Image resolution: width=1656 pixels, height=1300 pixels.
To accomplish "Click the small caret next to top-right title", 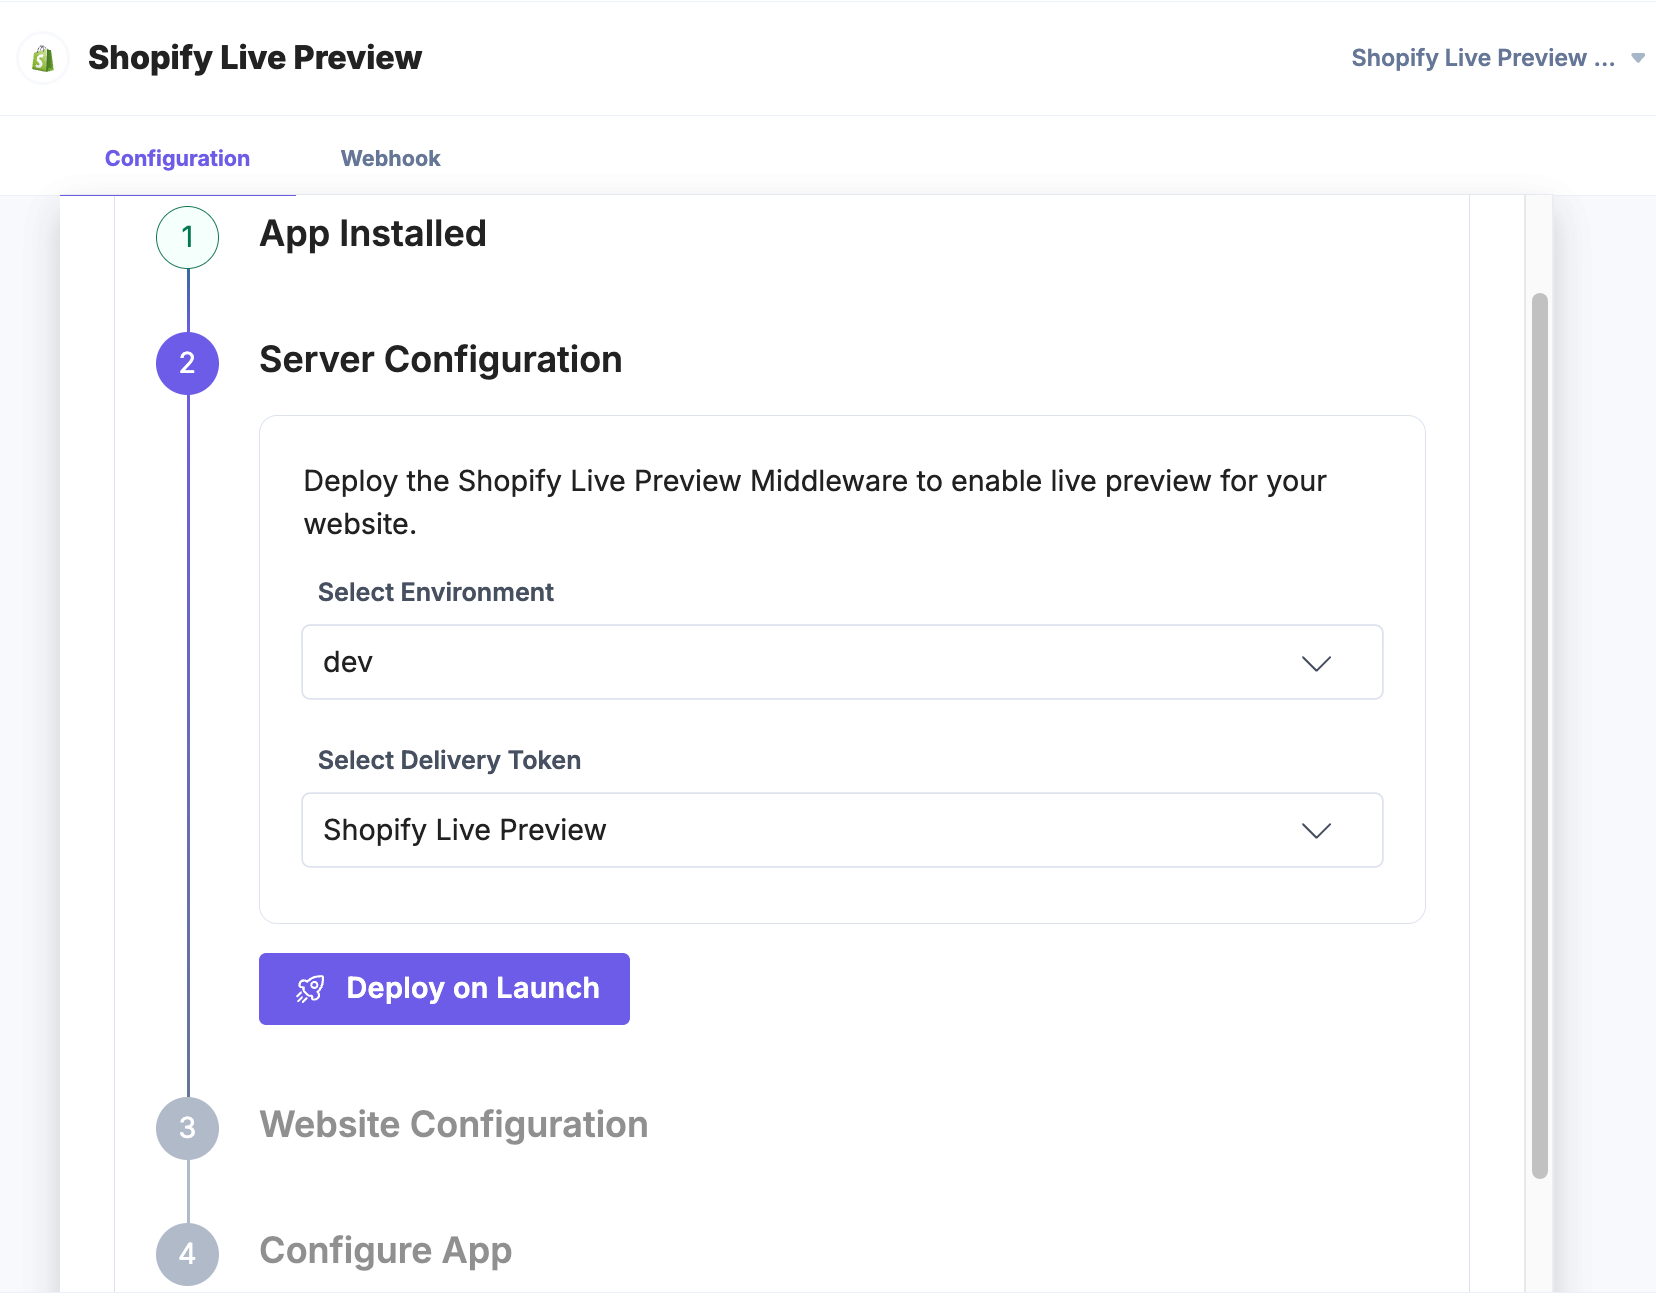I will tap(1638, 58).
